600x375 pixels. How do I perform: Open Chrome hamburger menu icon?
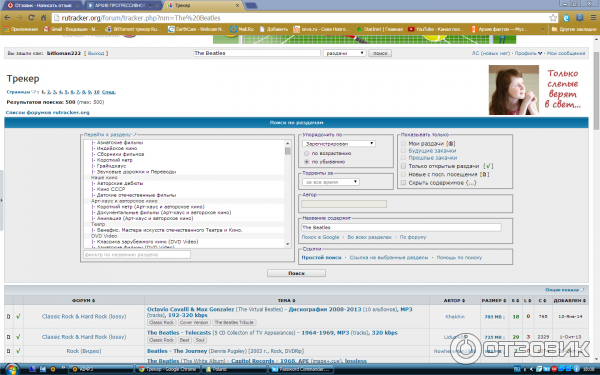593,18
